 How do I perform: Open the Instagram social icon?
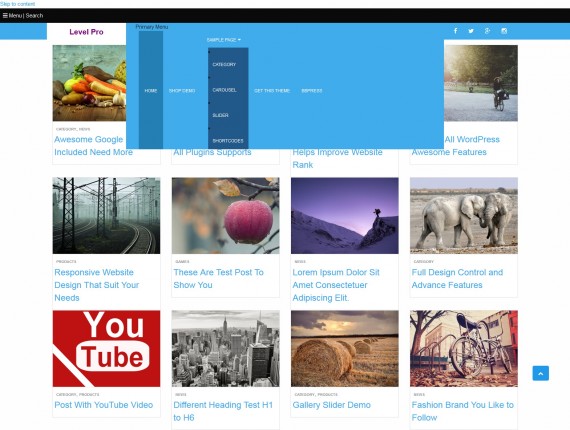tap(504, 31)
